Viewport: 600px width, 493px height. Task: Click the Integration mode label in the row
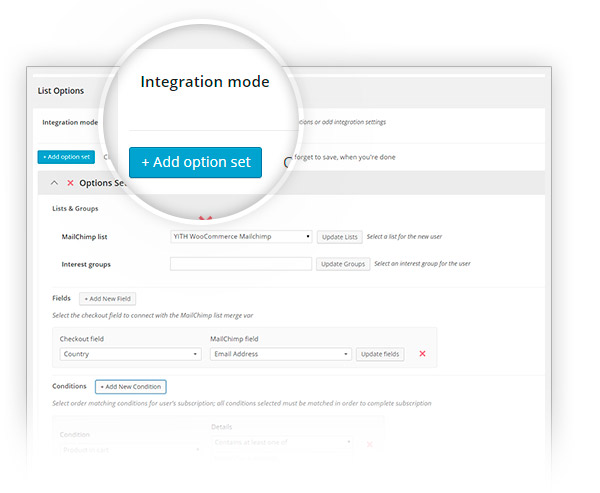click(70, 123)
